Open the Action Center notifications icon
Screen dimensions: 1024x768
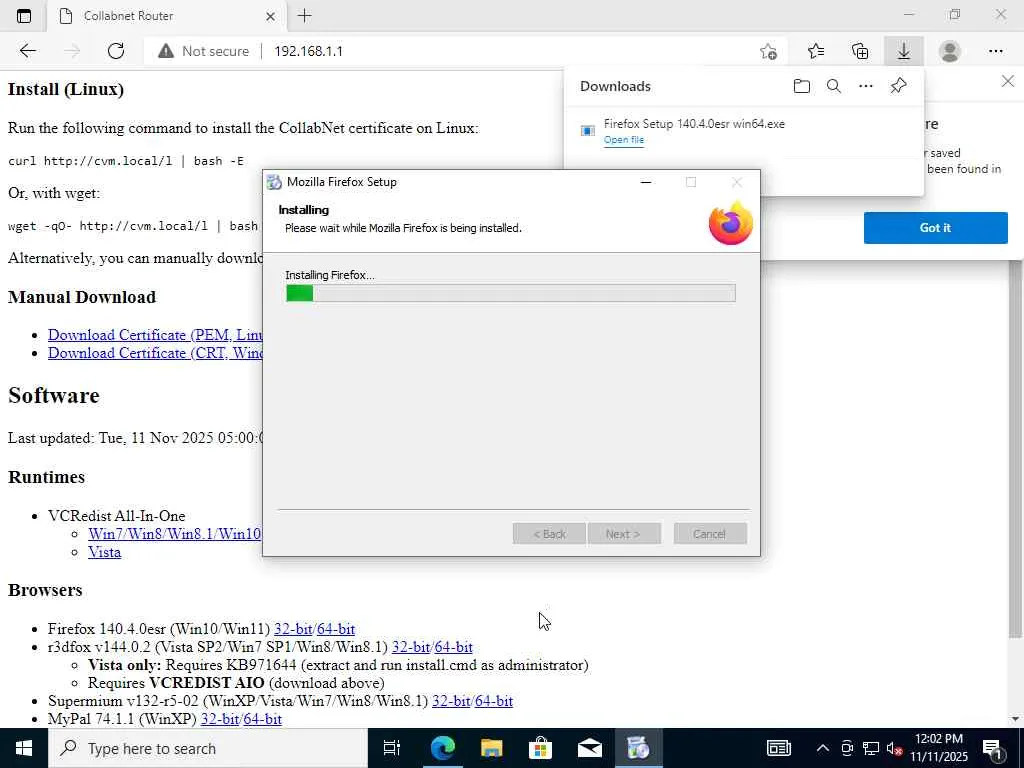click(x=993, y=749)
